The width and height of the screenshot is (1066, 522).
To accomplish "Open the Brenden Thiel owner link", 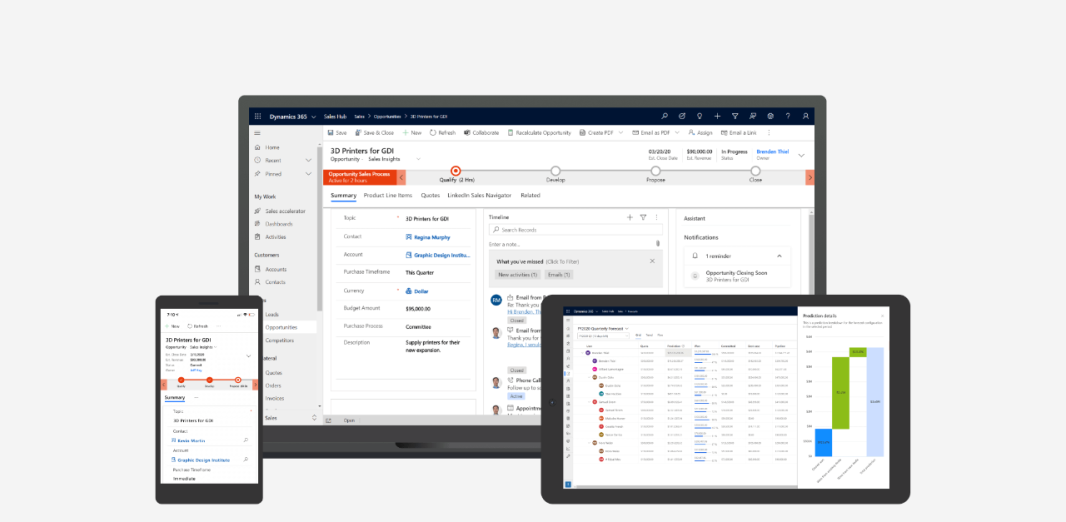I will tap(773, 152).
